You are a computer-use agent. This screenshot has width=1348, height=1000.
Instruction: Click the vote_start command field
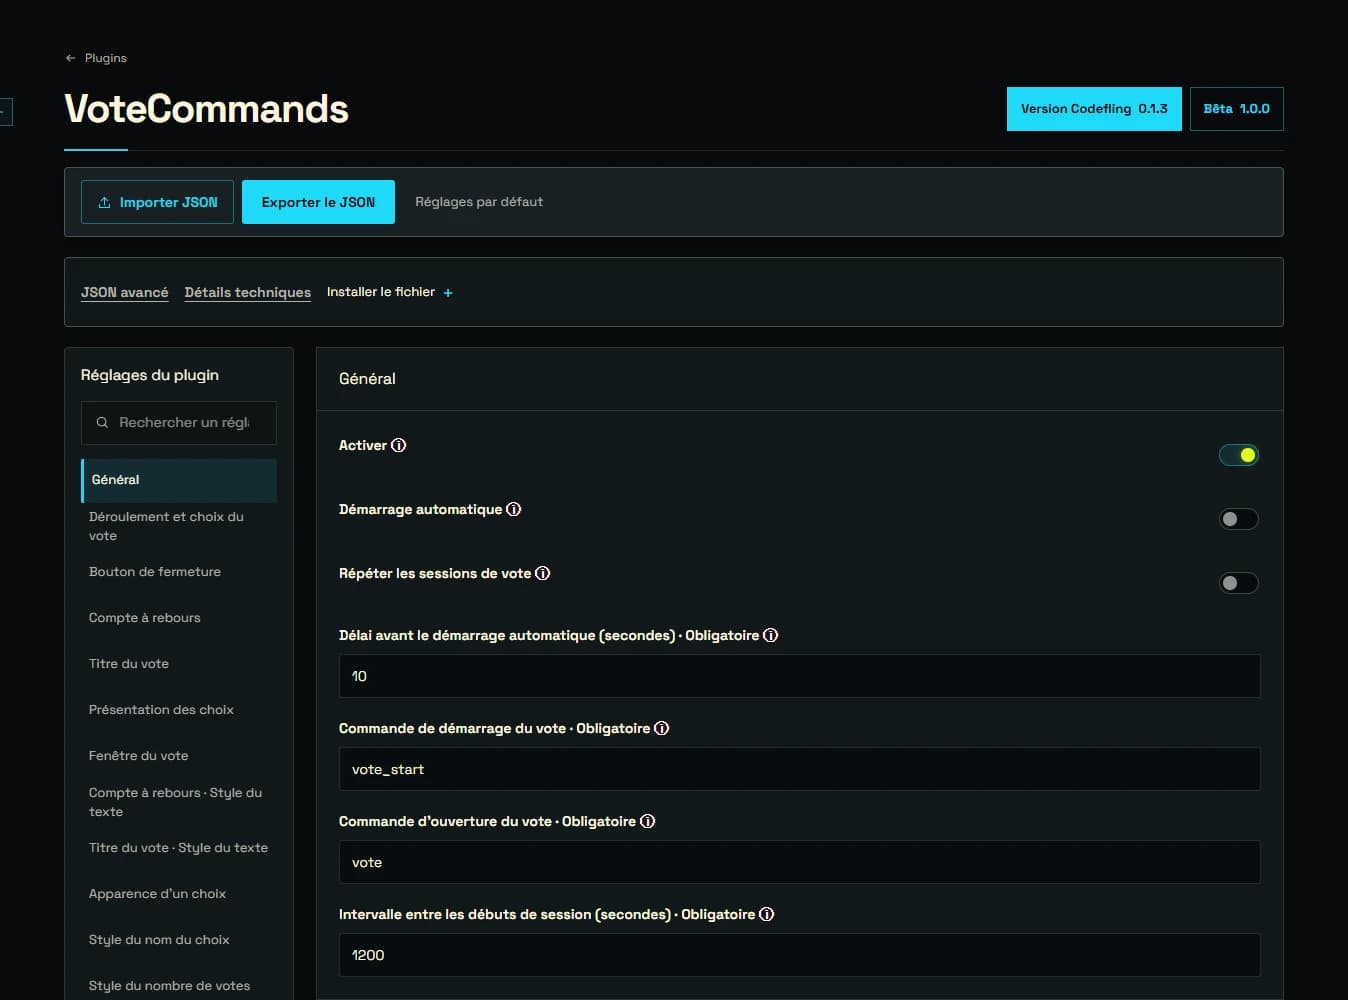point(800,769)
